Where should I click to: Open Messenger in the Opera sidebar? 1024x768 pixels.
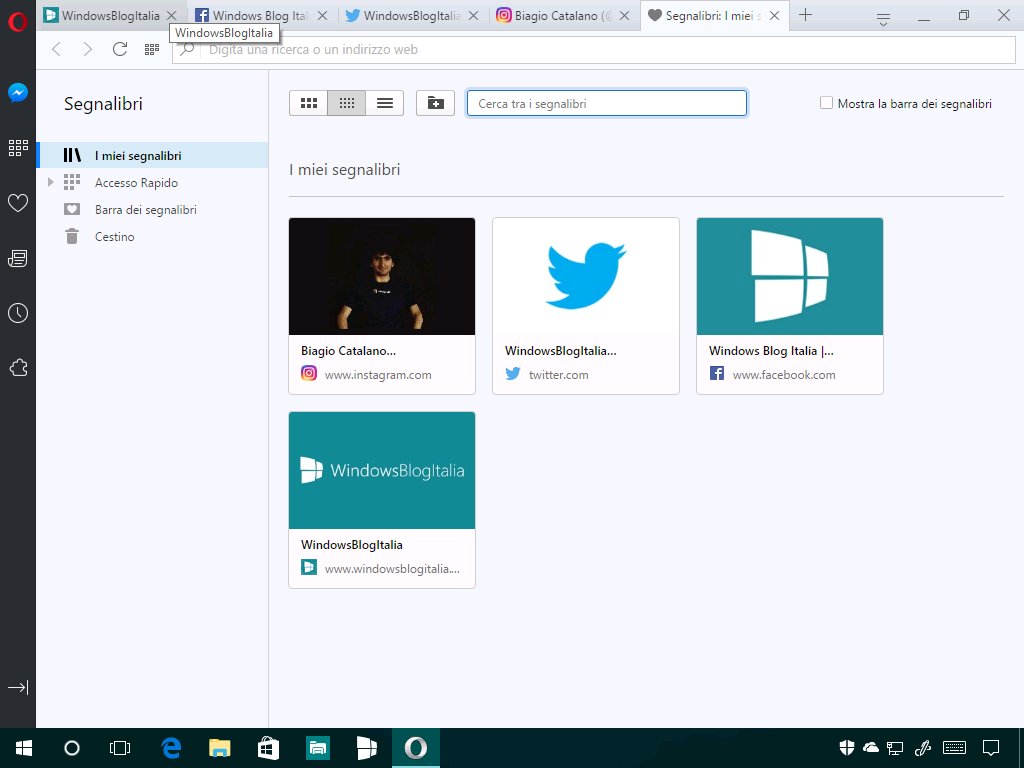point(18,93)
